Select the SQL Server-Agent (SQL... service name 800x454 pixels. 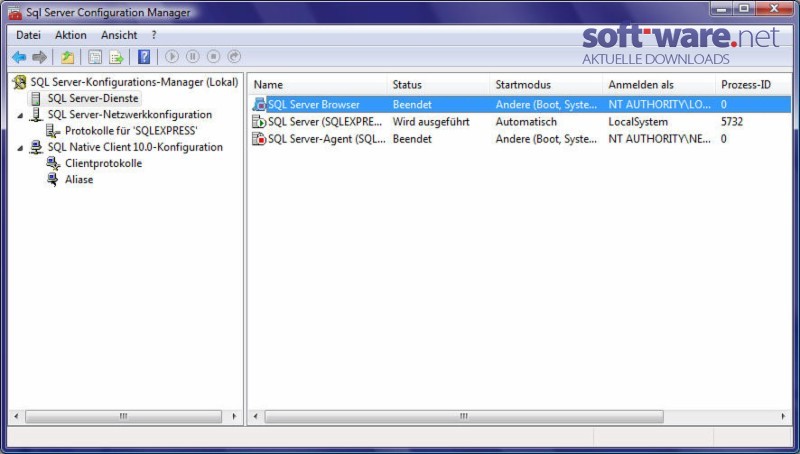point(327,139)
